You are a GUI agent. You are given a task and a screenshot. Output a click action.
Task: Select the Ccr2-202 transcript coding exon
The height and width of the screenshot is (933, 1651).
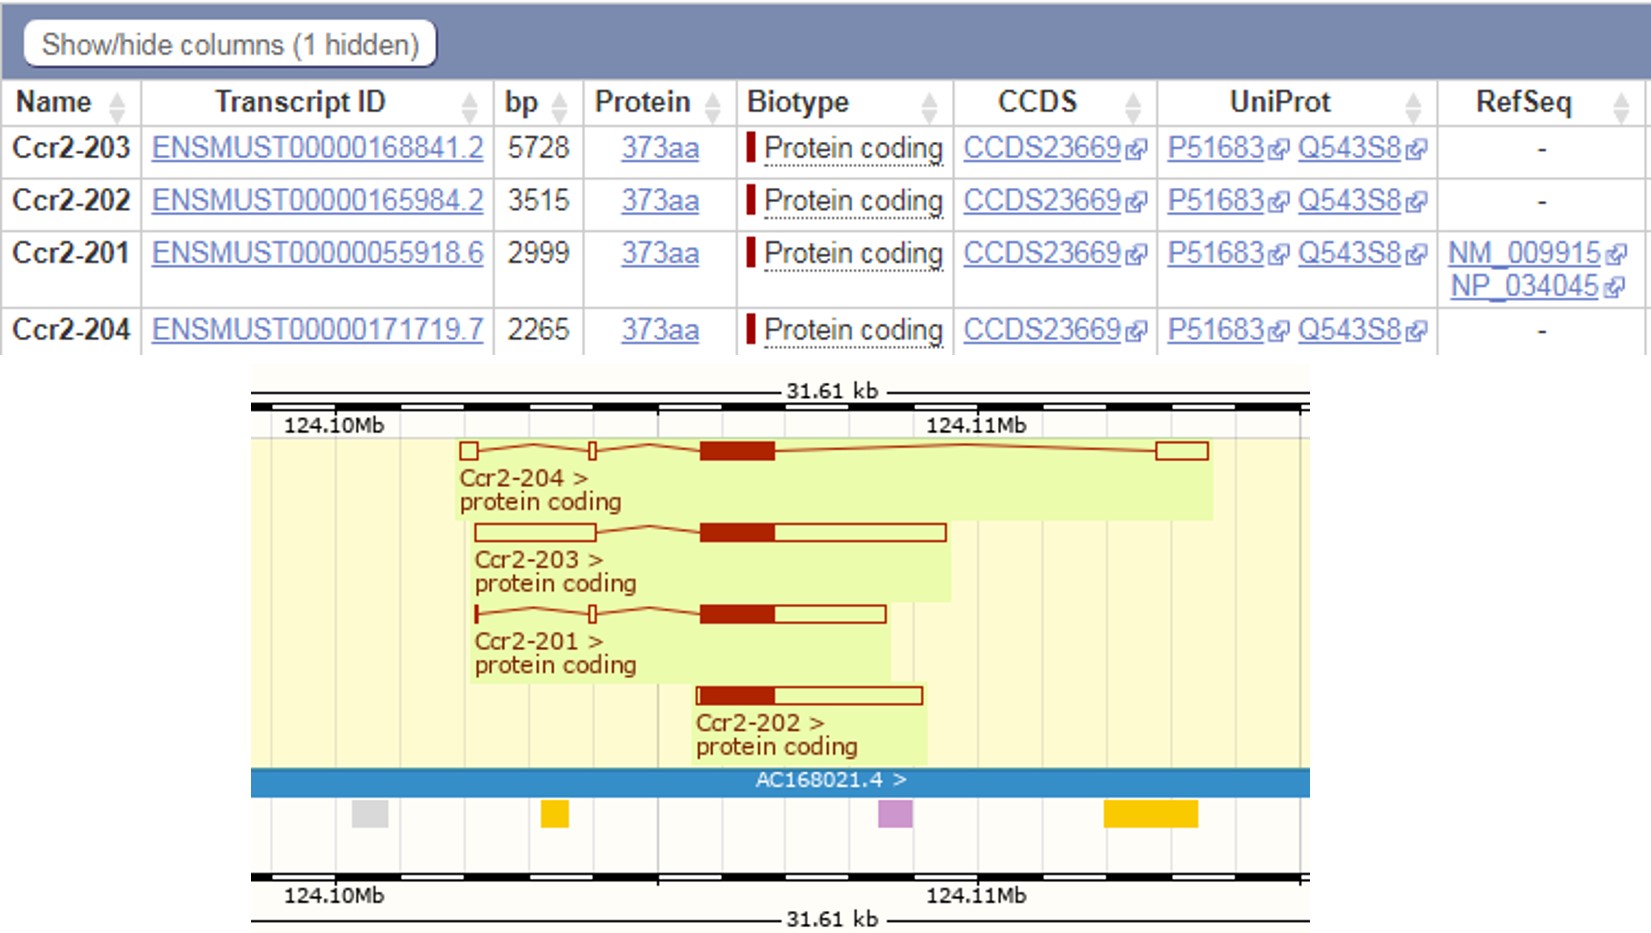coord(737,695)
